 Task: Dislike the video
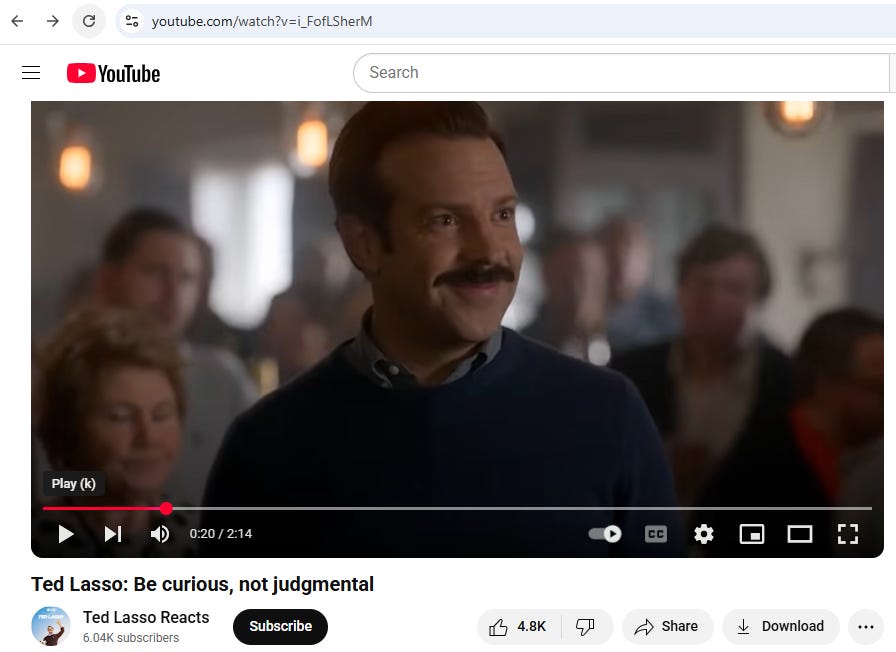586,627
